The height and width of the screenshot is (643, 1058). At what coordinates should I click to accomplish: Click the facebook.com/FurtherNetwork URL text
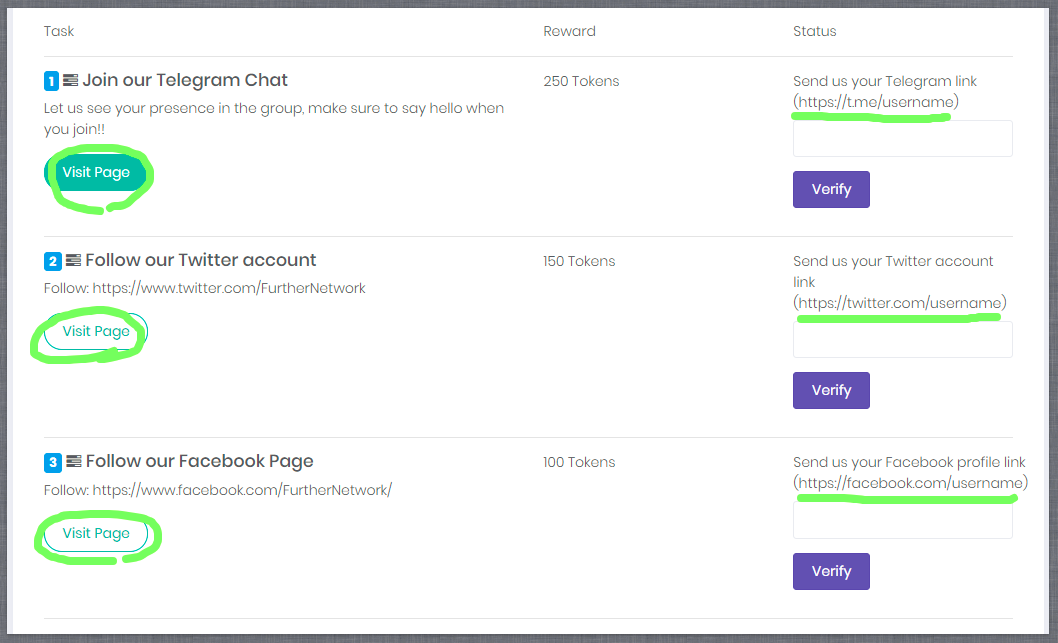click(x=242, y=490)
